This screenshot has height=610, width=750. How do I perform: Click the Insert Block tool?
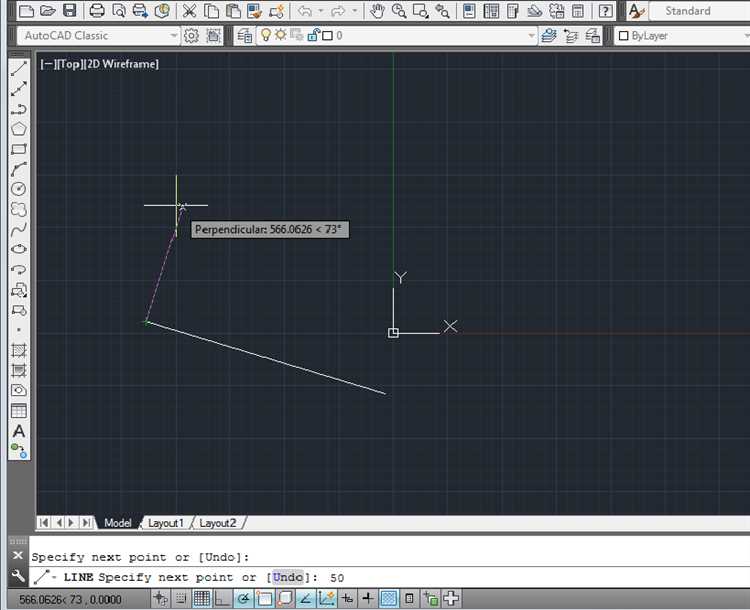tap(19, 290)
